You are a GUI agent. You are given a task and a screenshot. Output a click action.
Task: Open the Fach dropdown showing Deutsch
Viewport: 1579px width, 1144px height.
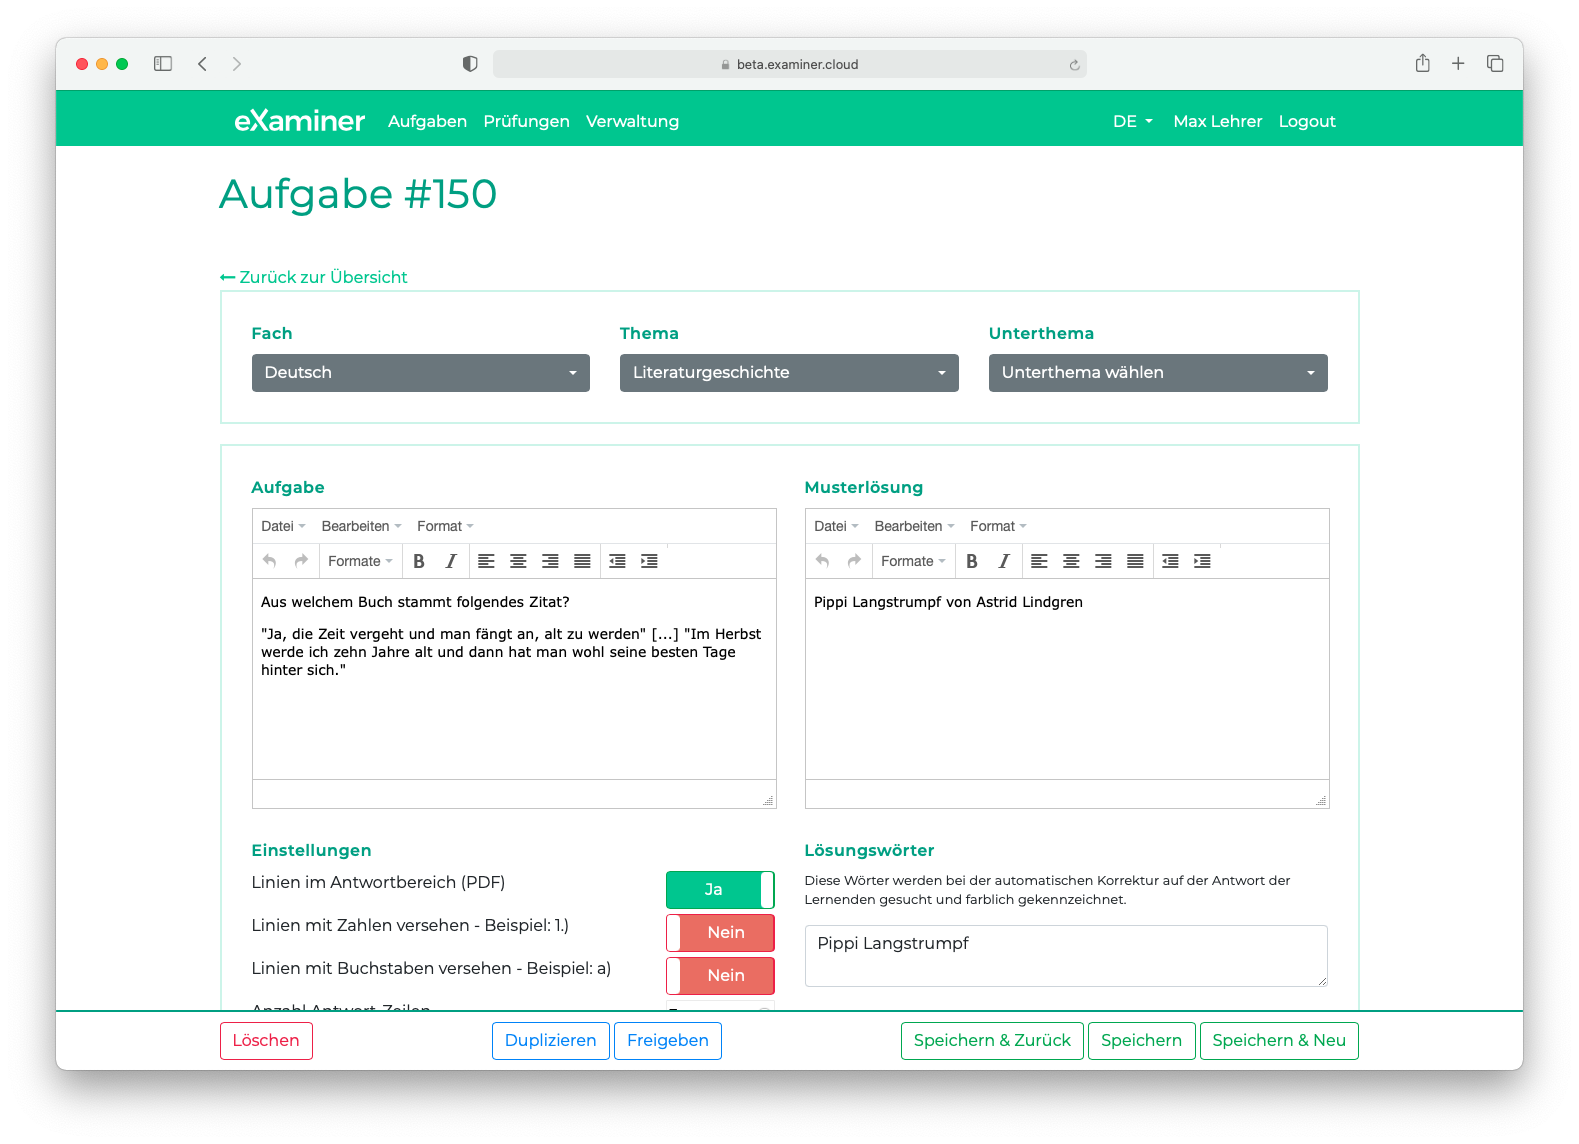(421, 373)
